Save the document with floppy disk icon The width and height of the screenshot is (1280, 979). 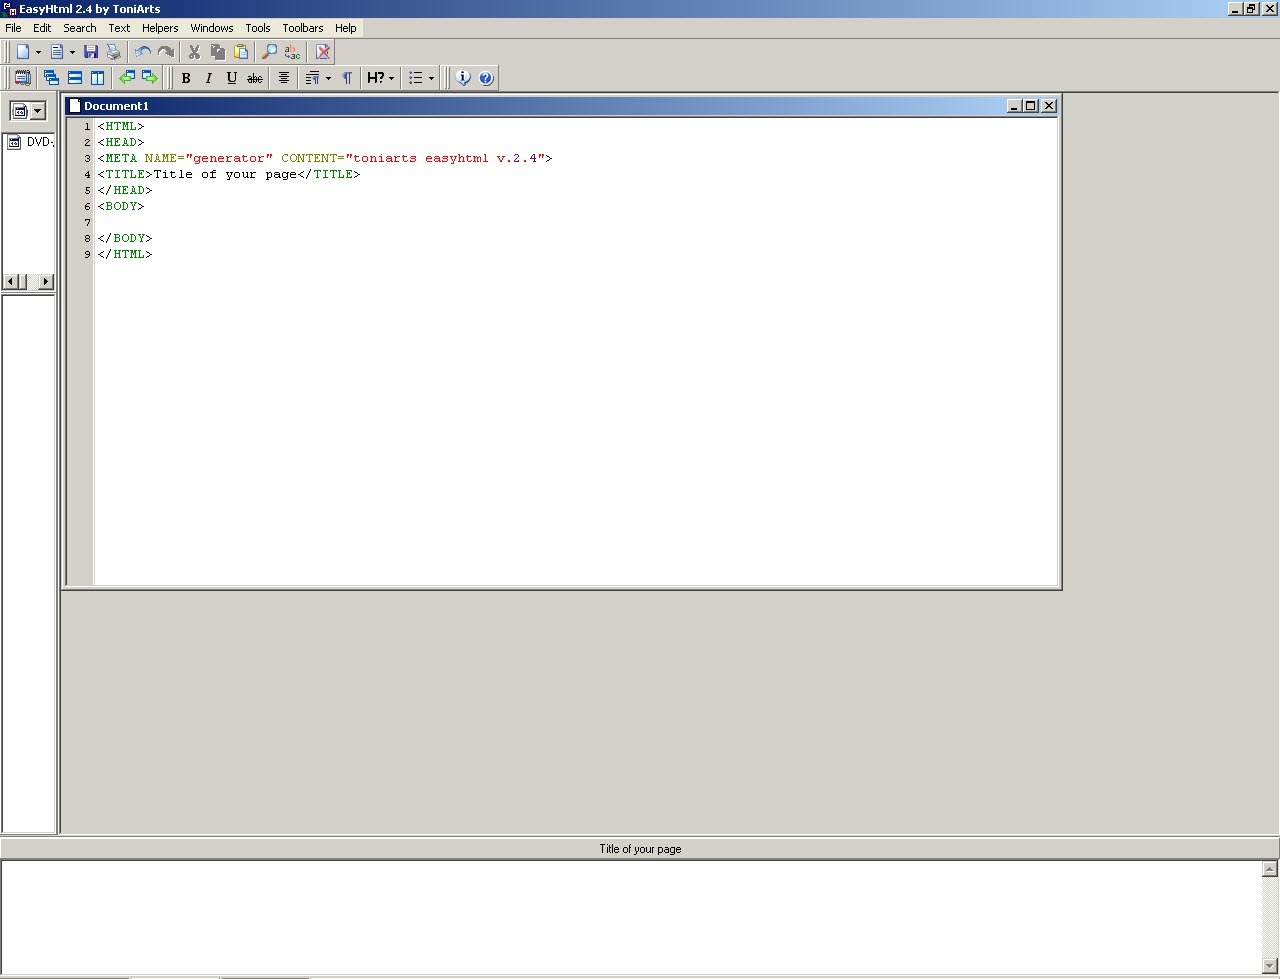click(91, 52)
